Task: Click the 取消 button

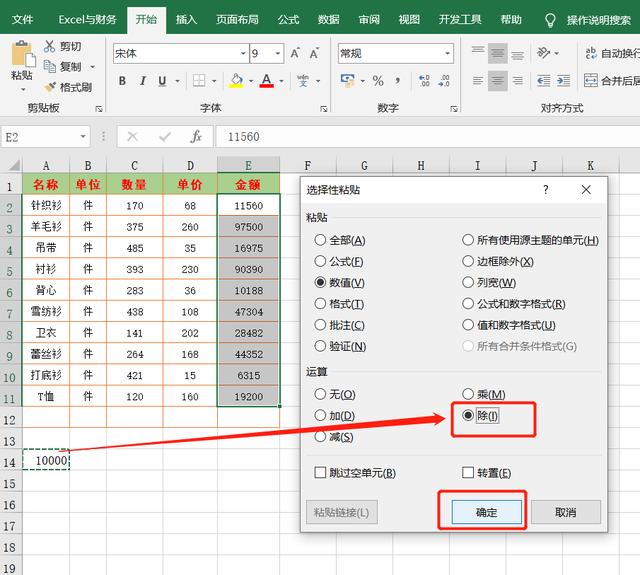Action: (566, 512)
